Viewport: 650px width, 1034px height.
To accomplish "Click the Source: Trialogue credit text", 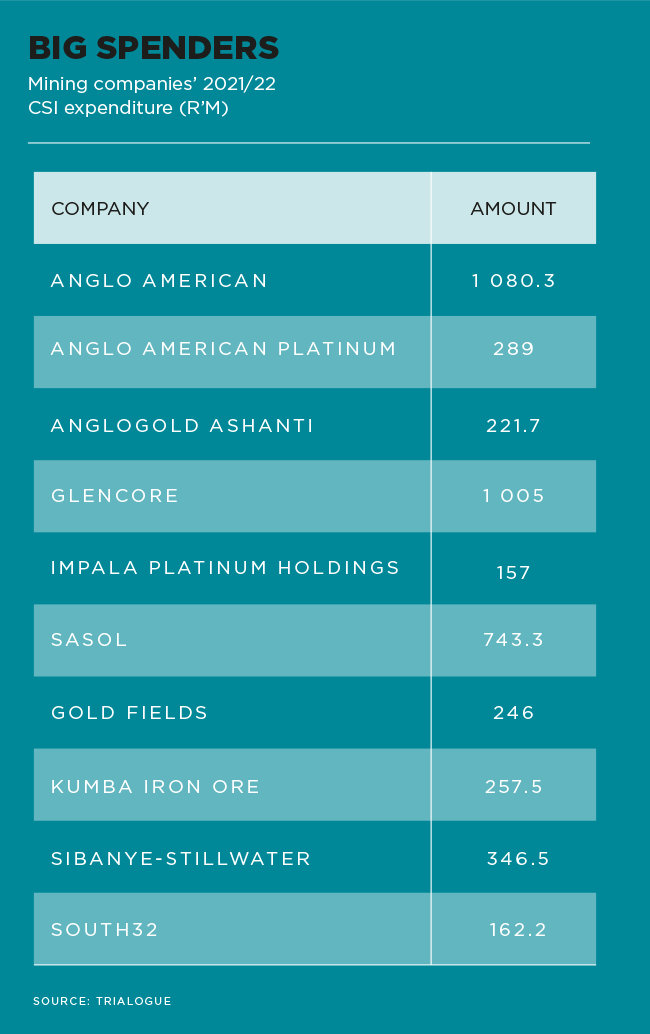I will (x=102, y=1001).
